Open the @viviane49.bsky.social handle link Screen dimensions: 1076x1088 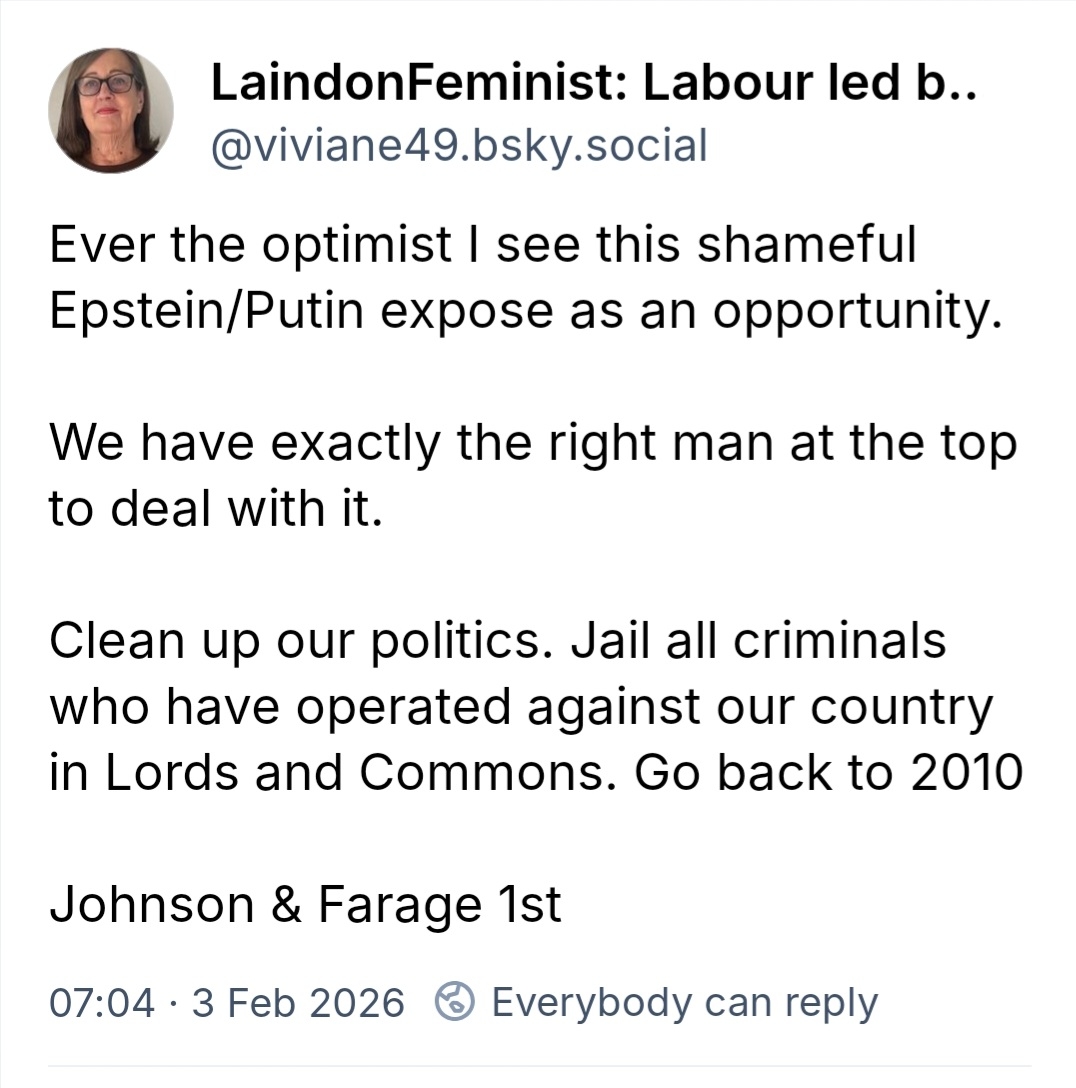pyautogui.click(x=458, y=146)
